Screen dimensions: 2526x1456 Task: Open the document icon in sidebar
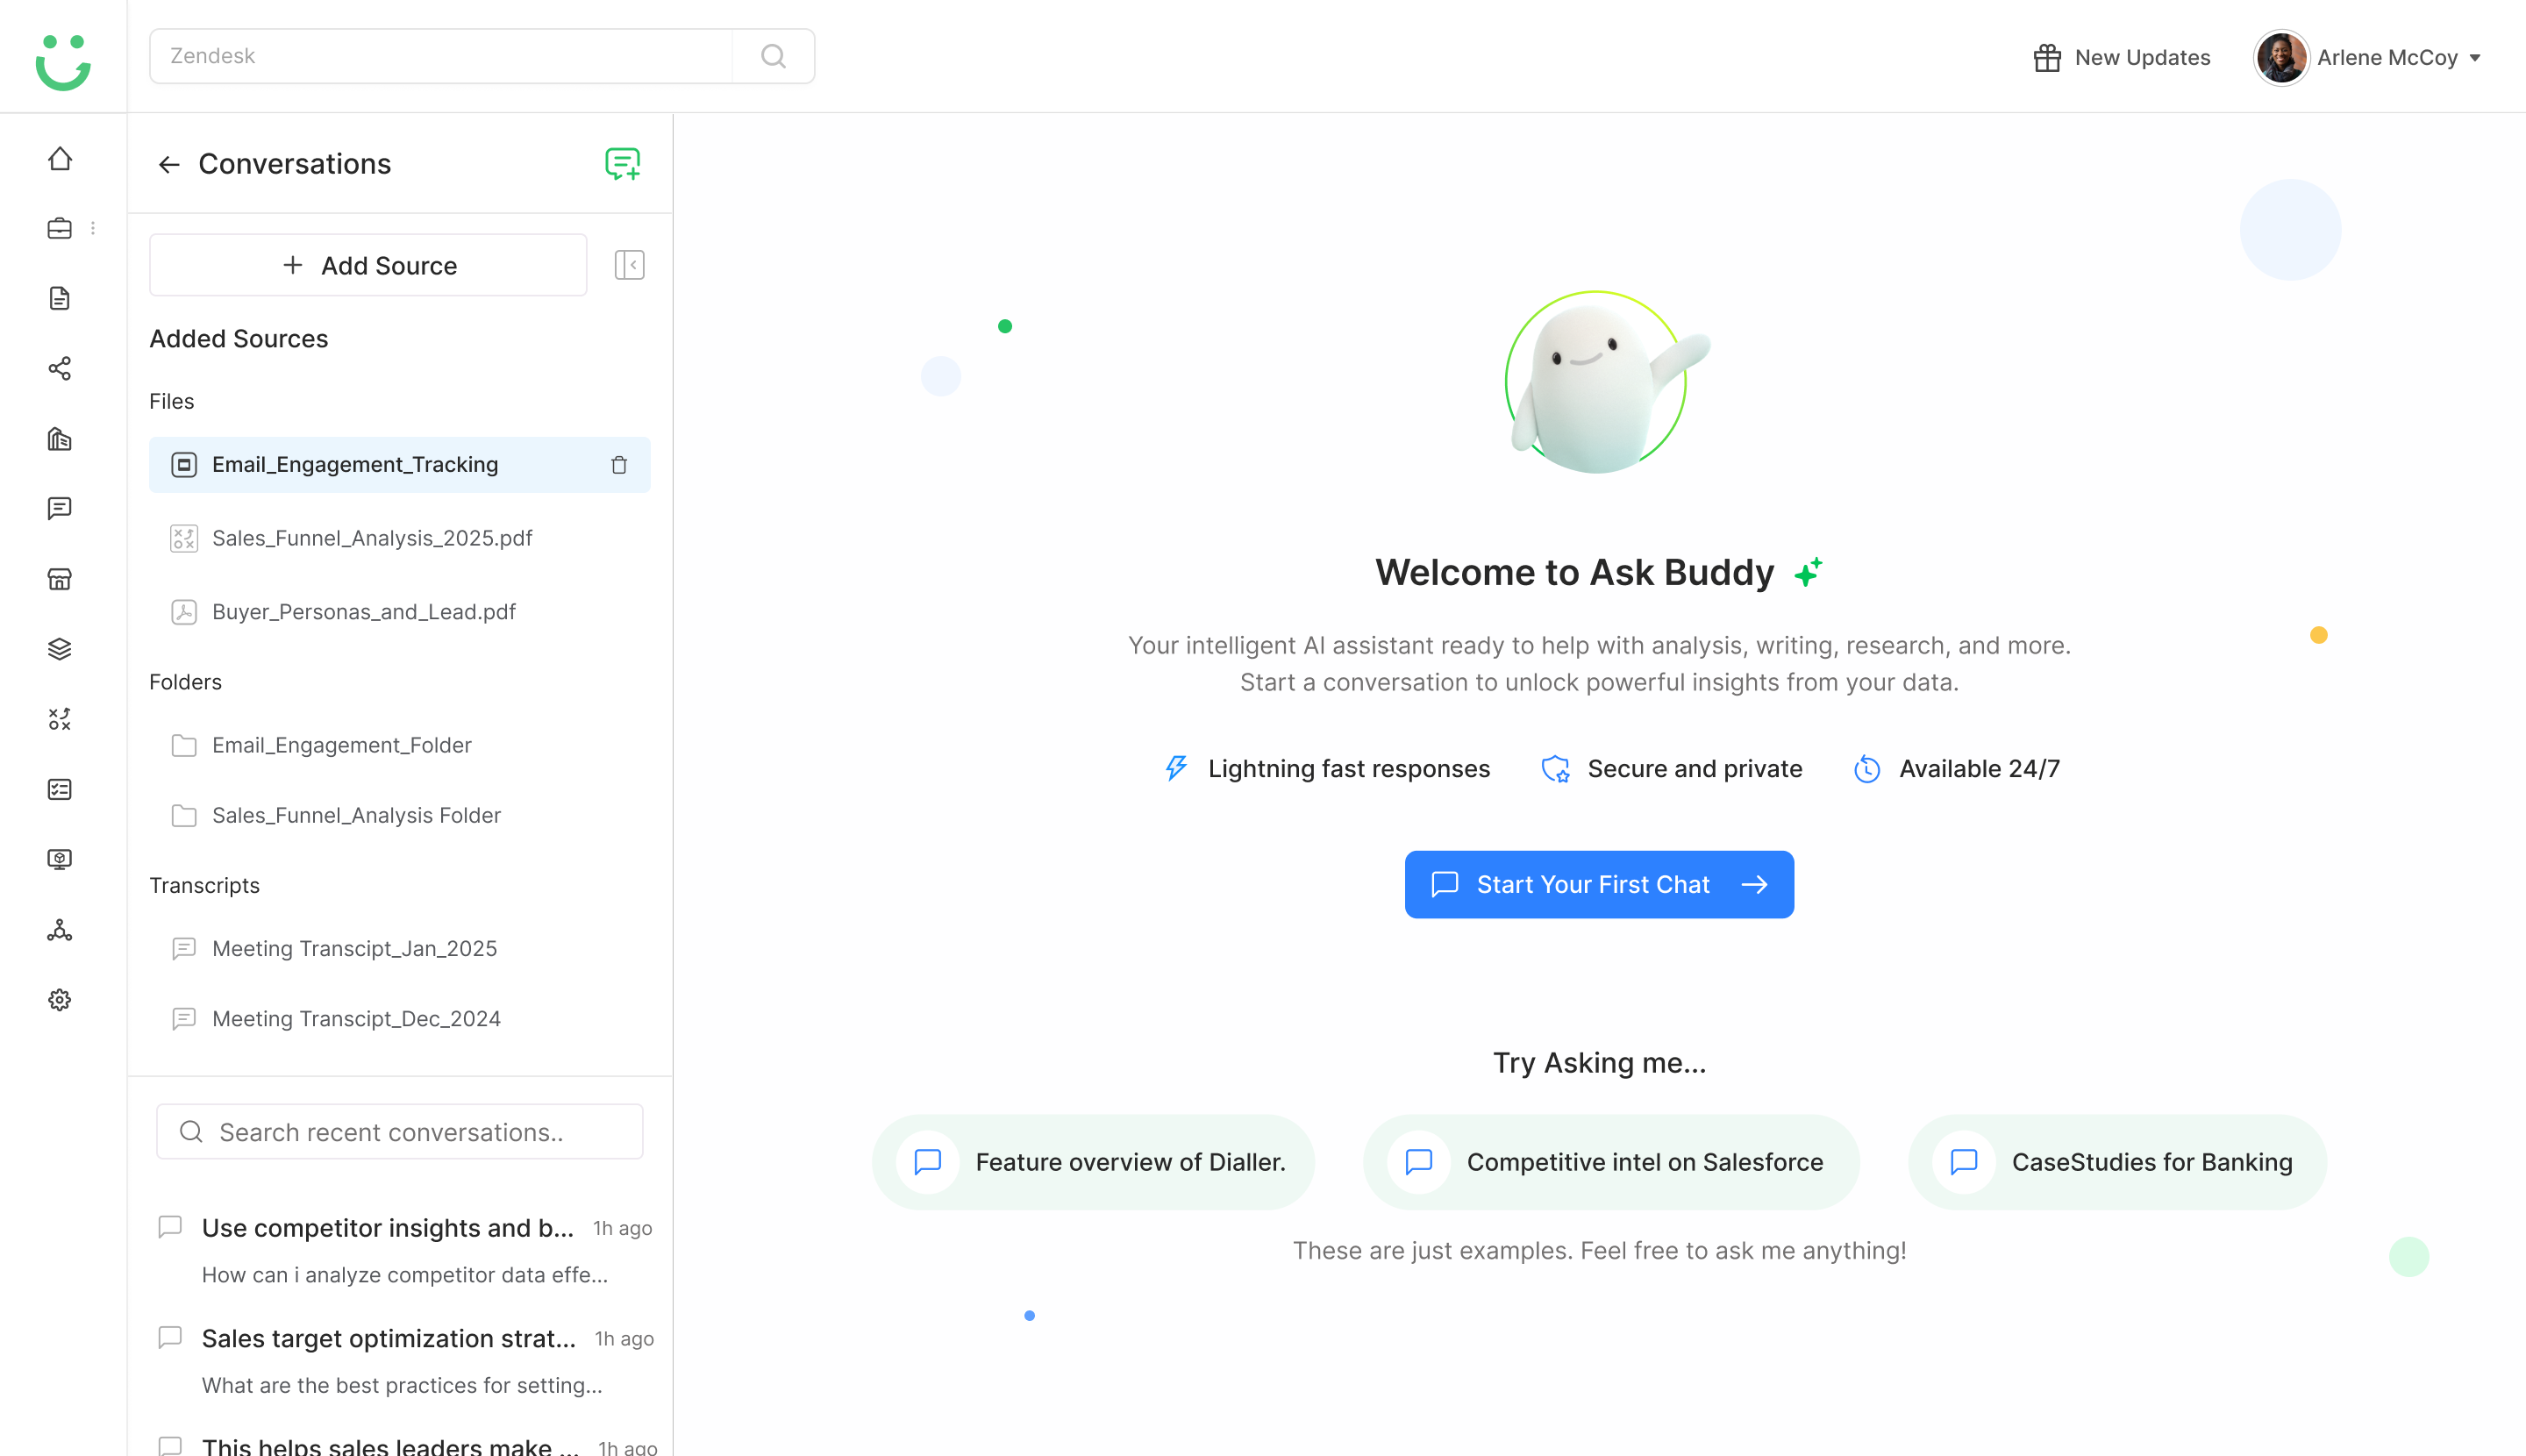pyautogui.click(x=60, y=298)
